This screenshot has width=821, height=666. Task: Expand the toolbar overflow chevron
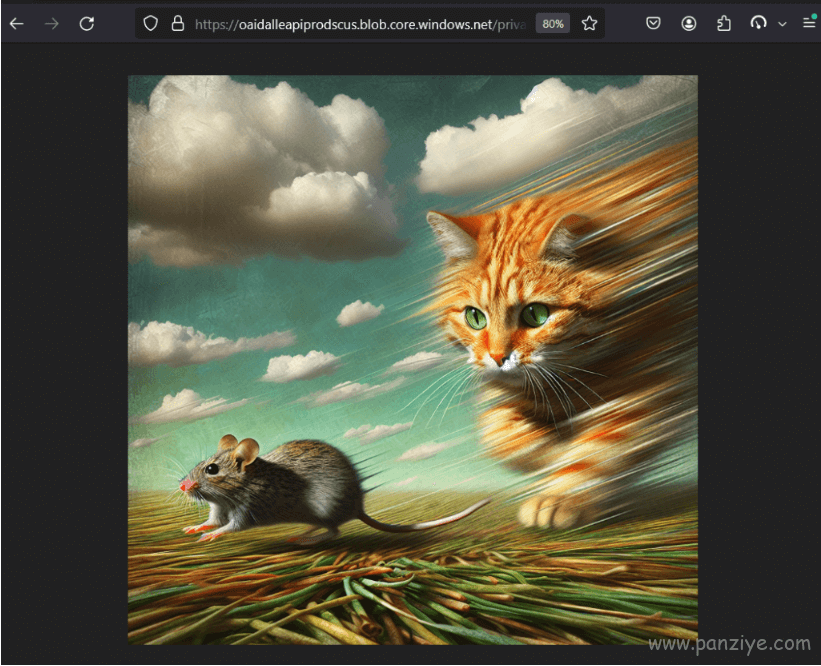click(782, 24)
